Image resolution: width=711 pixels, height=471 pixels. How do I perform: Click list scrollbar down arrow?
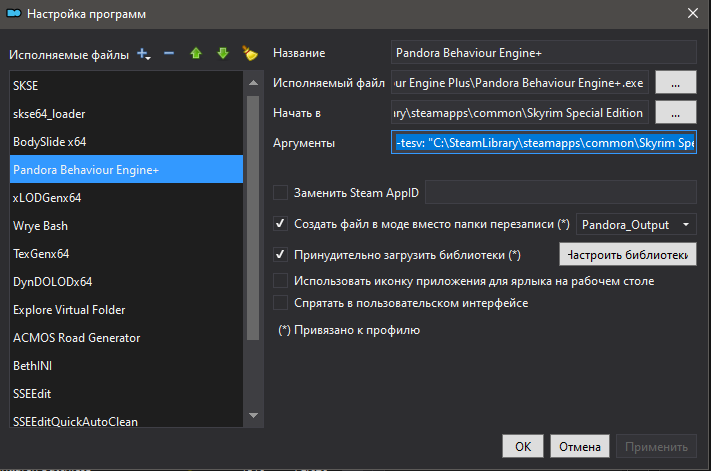click(x=253, y=415)
